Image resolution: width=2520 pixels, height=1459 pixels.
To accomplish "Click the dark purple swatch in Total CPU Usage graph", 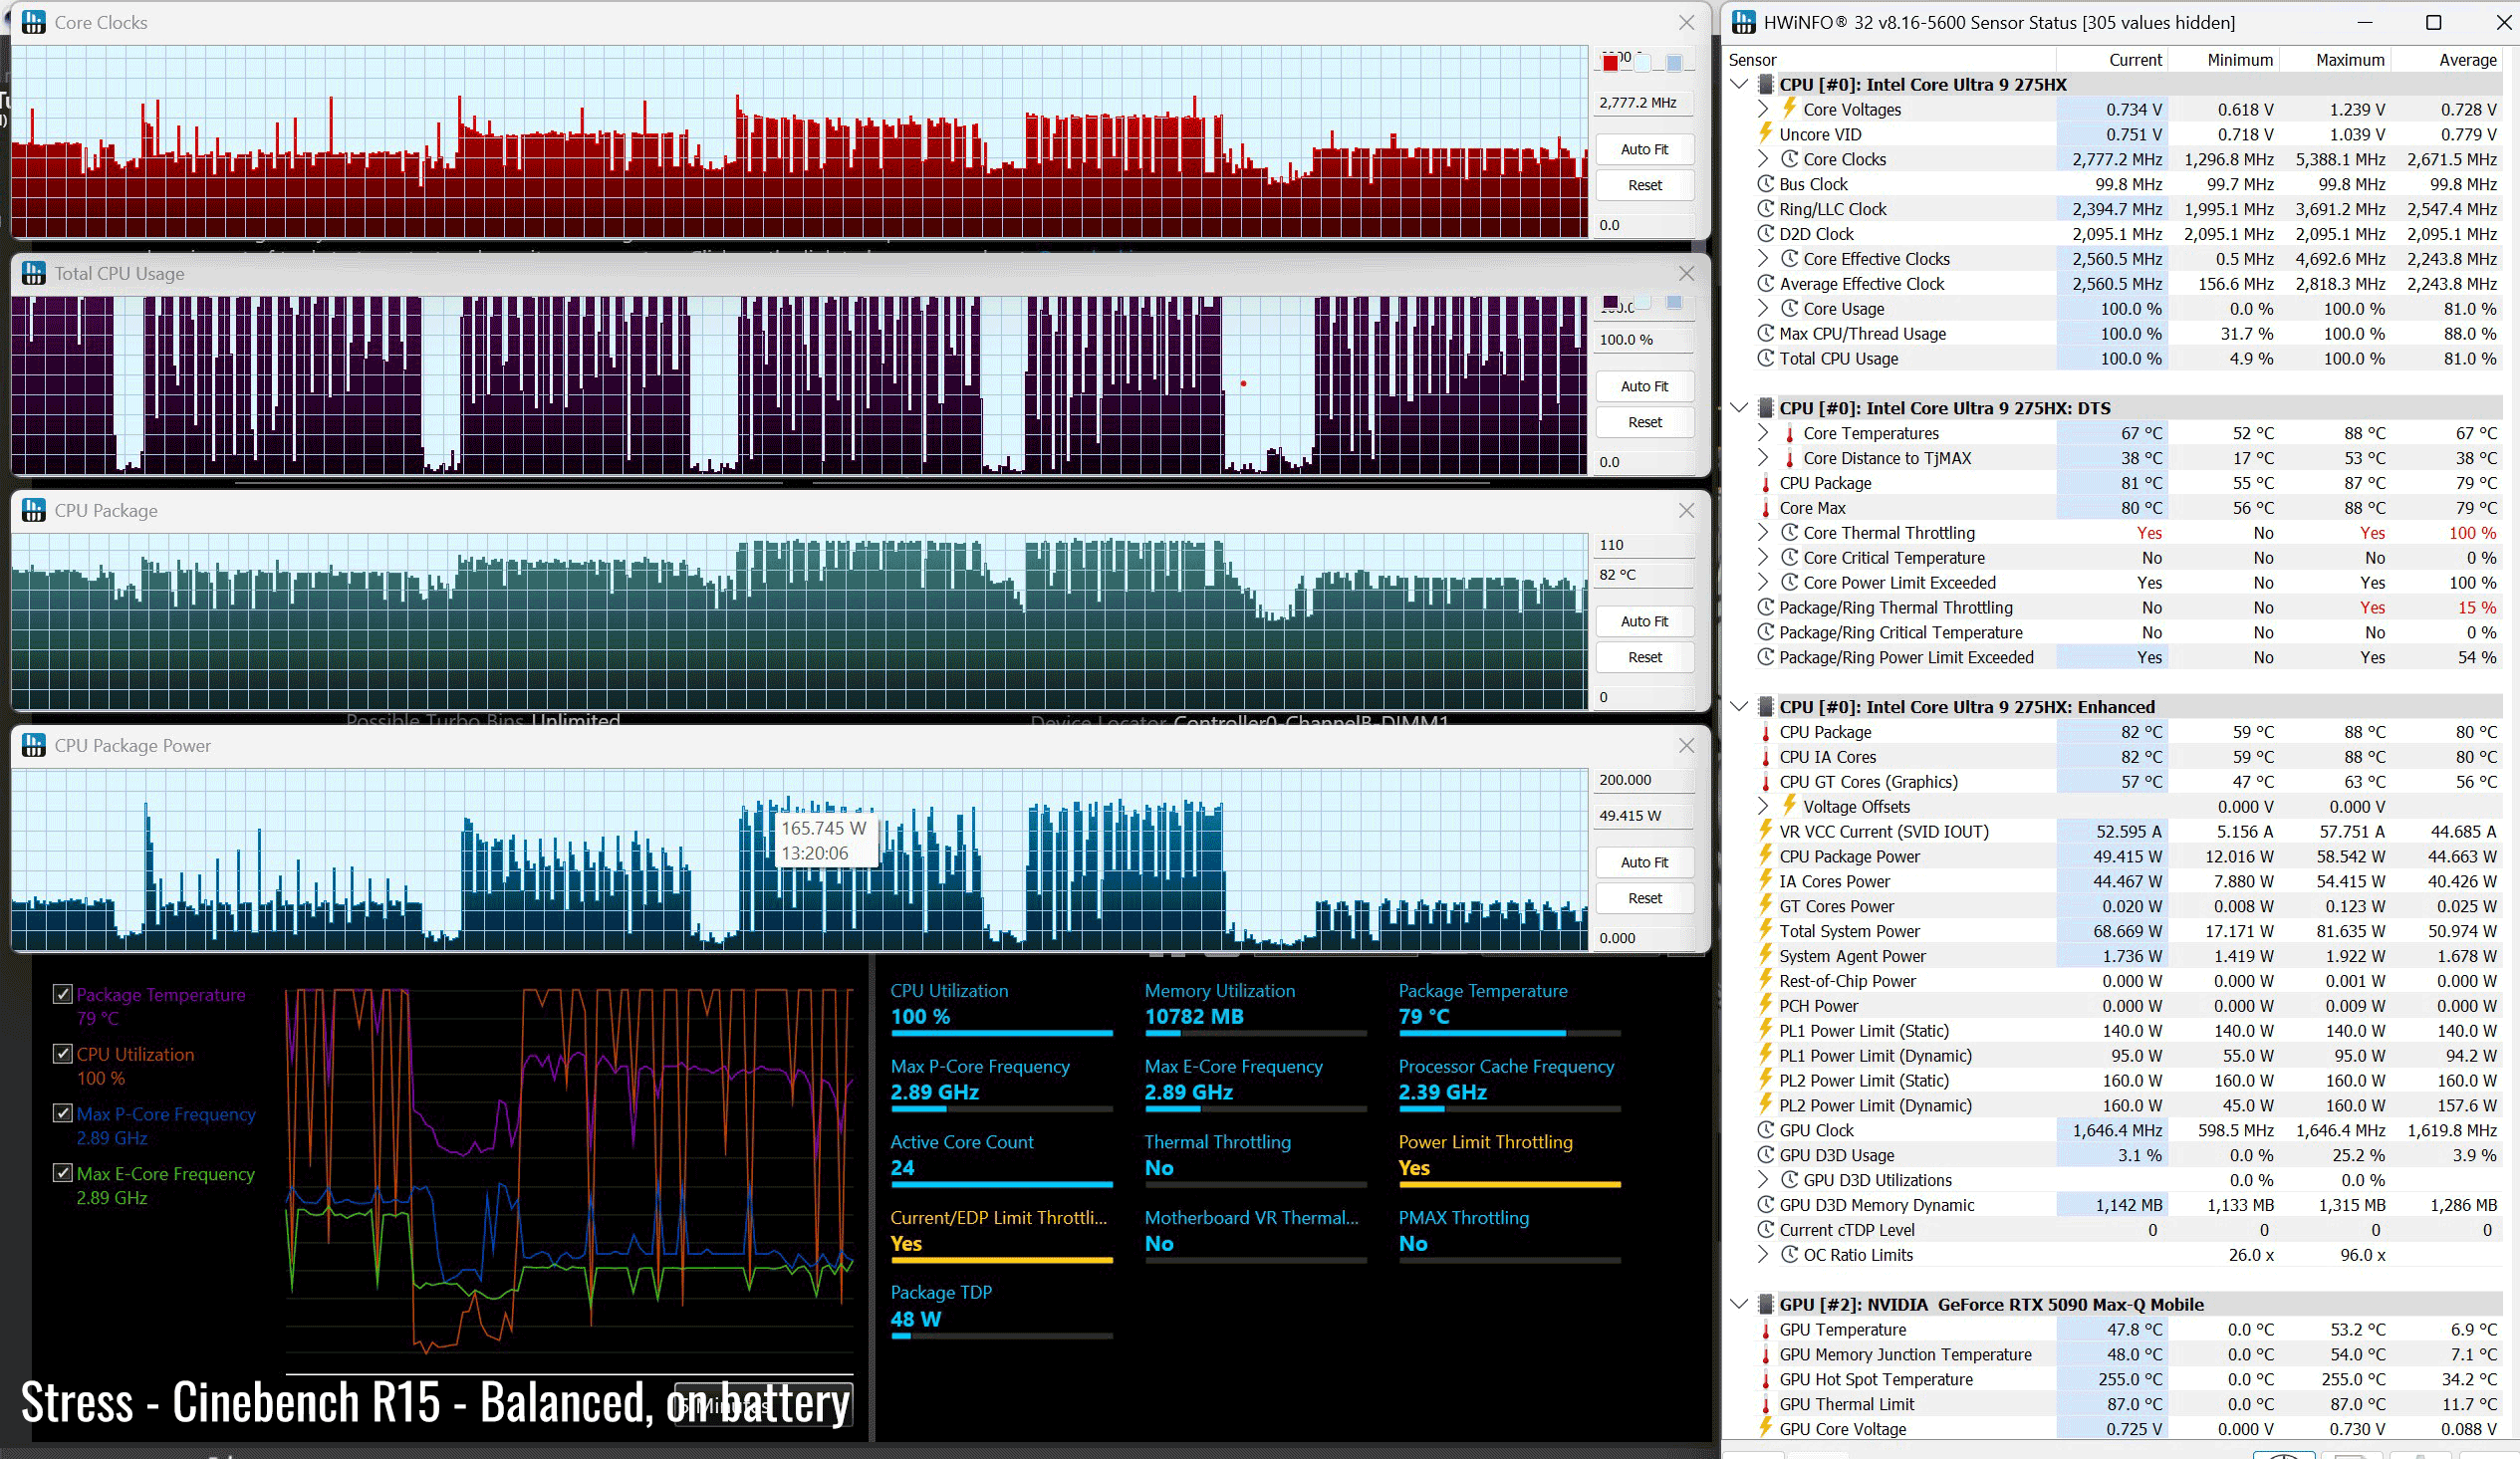I will coord(1610,302).
